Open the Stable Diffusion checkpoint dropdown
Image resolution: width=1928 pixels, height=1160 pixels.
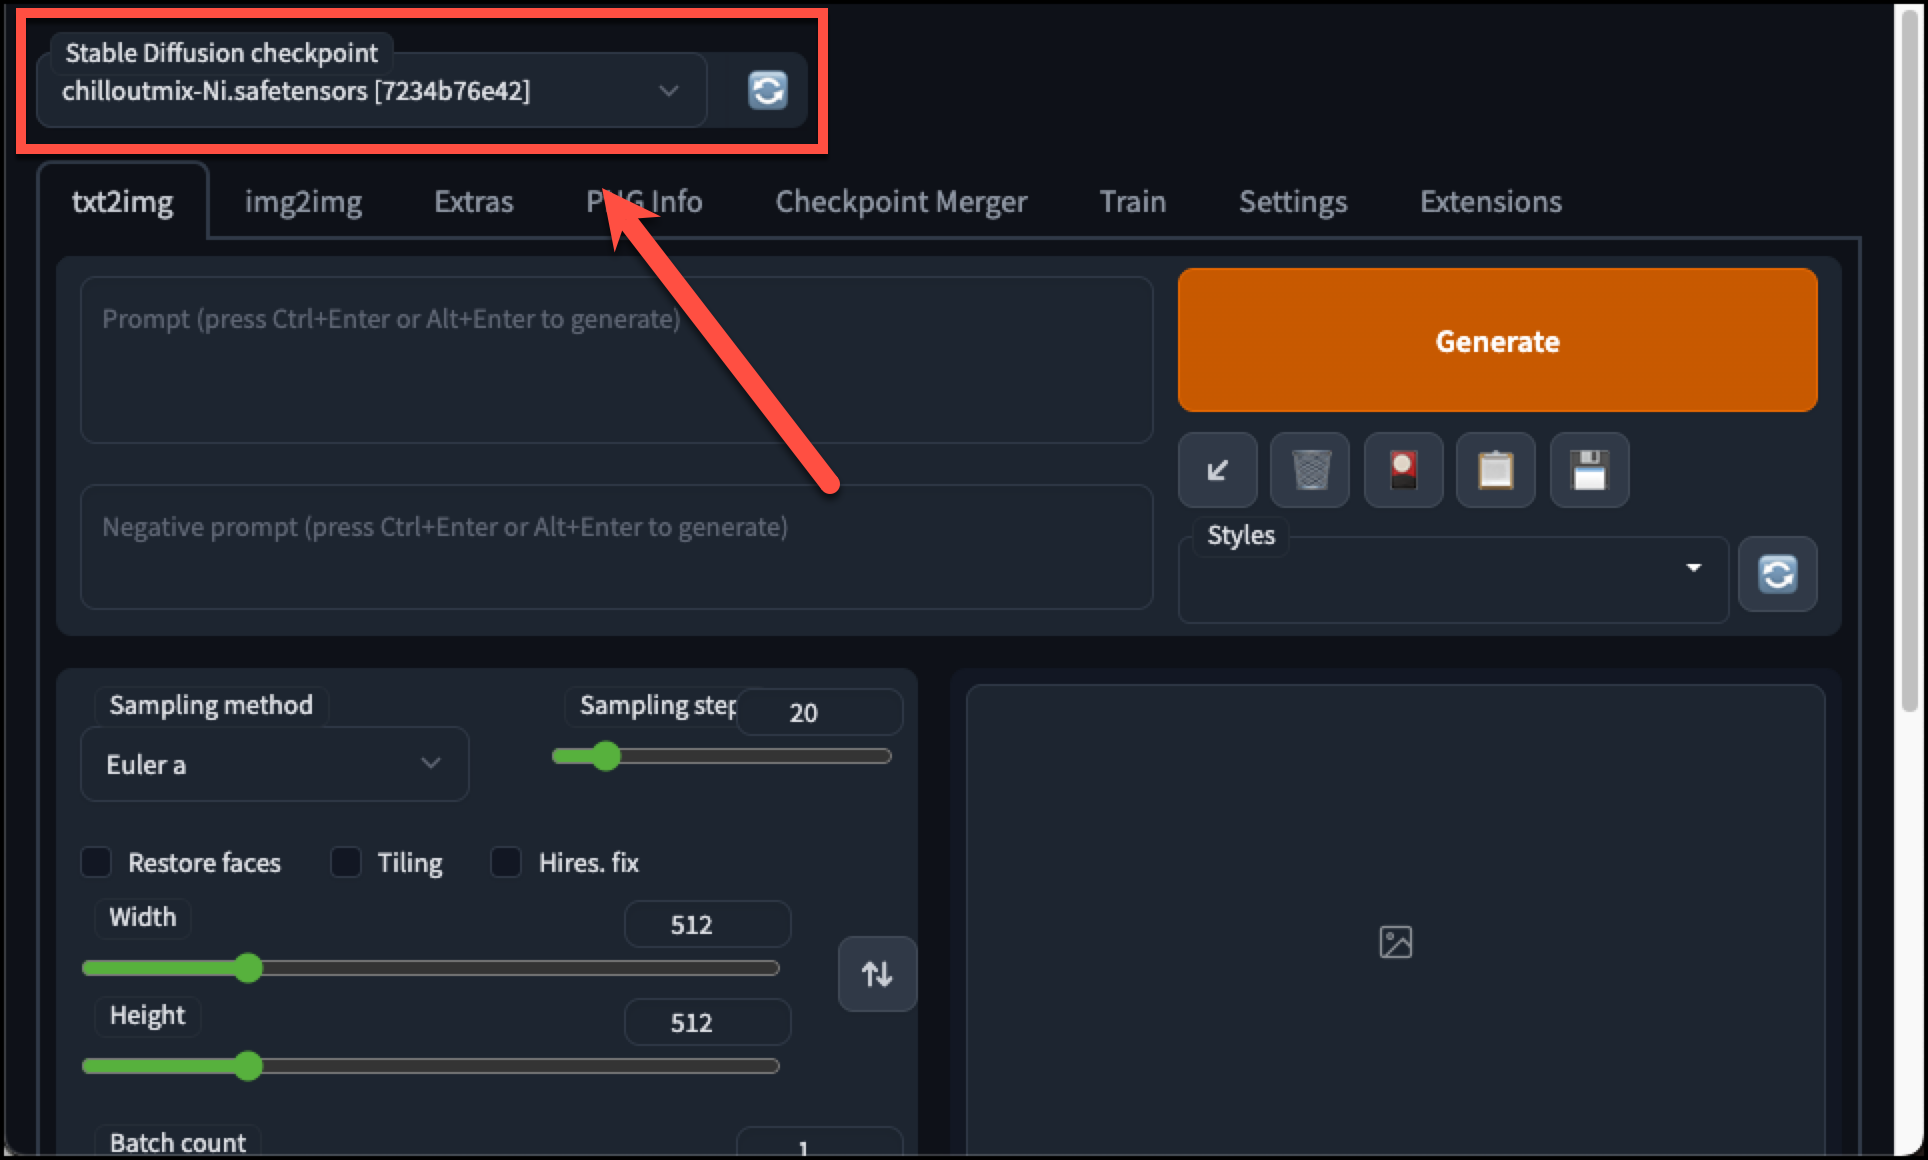tap(372, 91)
